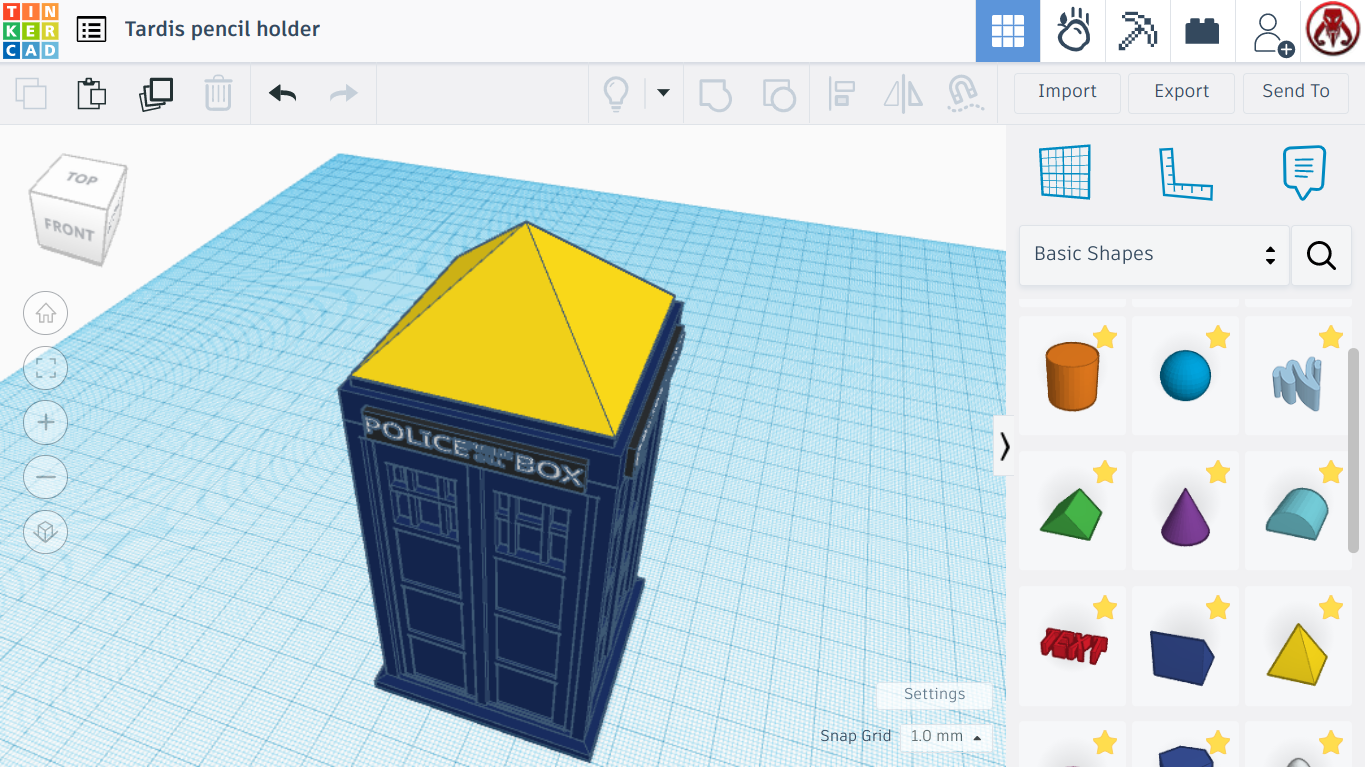Image resolution: width=1365 pixels, height=767 pixels.
Task: Click the Zoom out minus button
Action: tap(46, 477)
